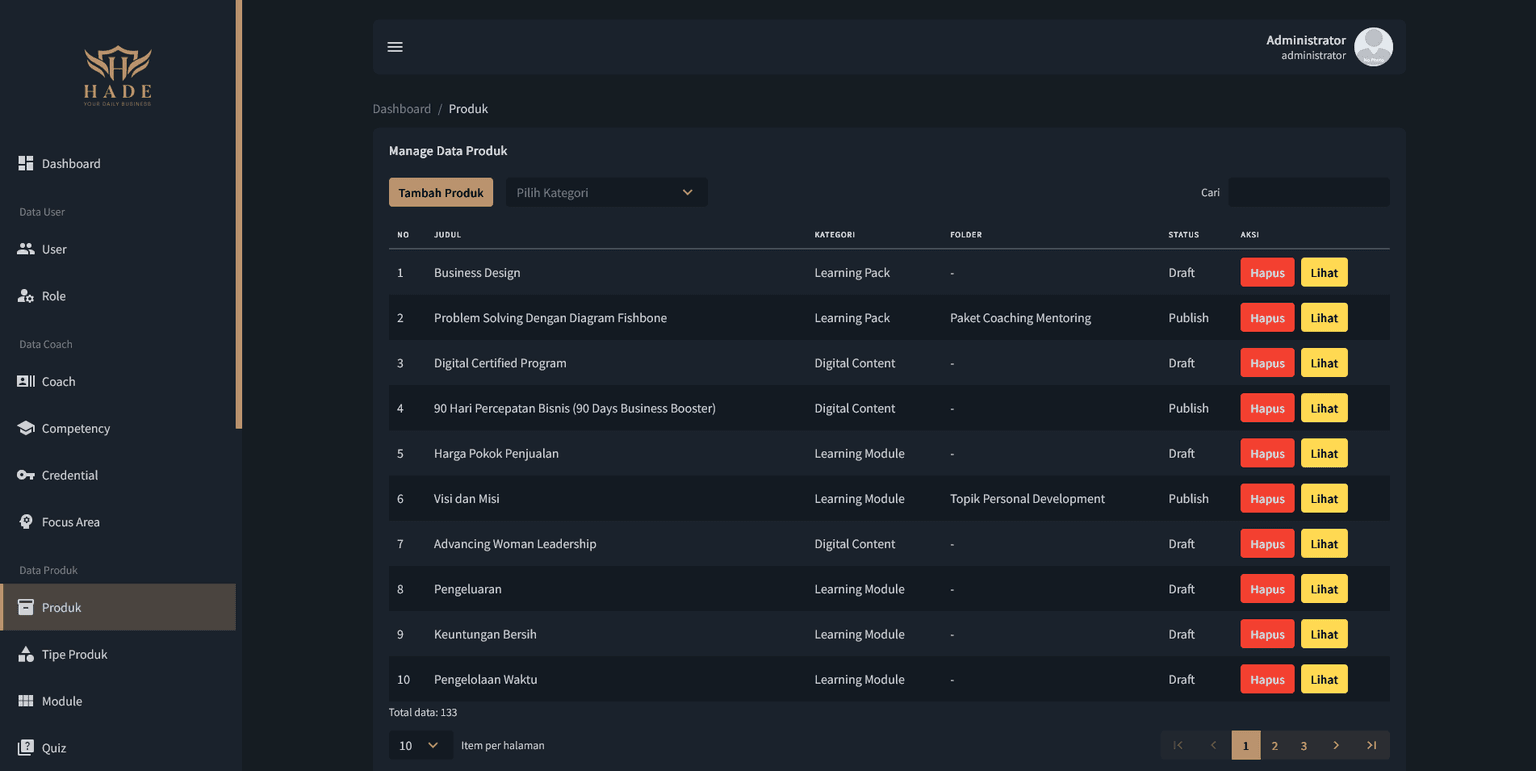Viewport: 1536px width, 771px height.
Task: Open Dashboard from sidebar icon
Action: (26, 163)
